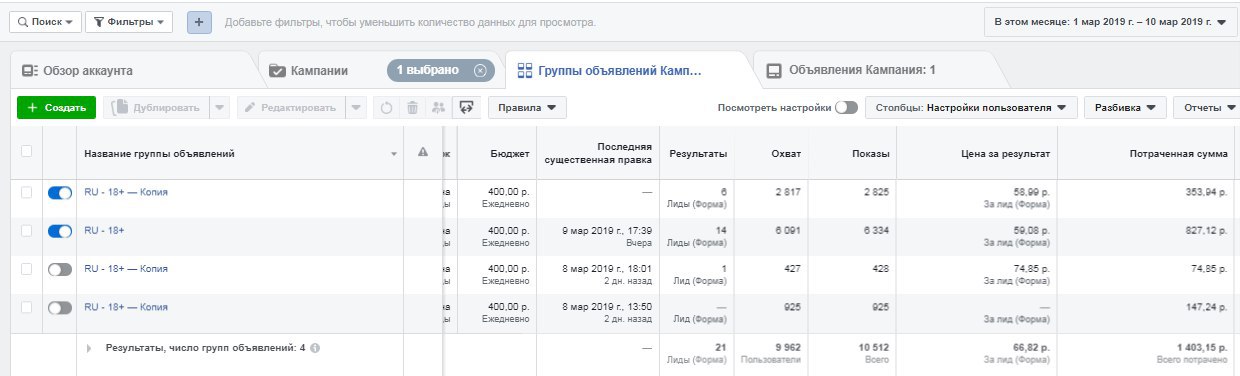This screenshot has width=1240, height=376.
Task: Click the green 'Создать' button
Action: (x=56, y=107)
